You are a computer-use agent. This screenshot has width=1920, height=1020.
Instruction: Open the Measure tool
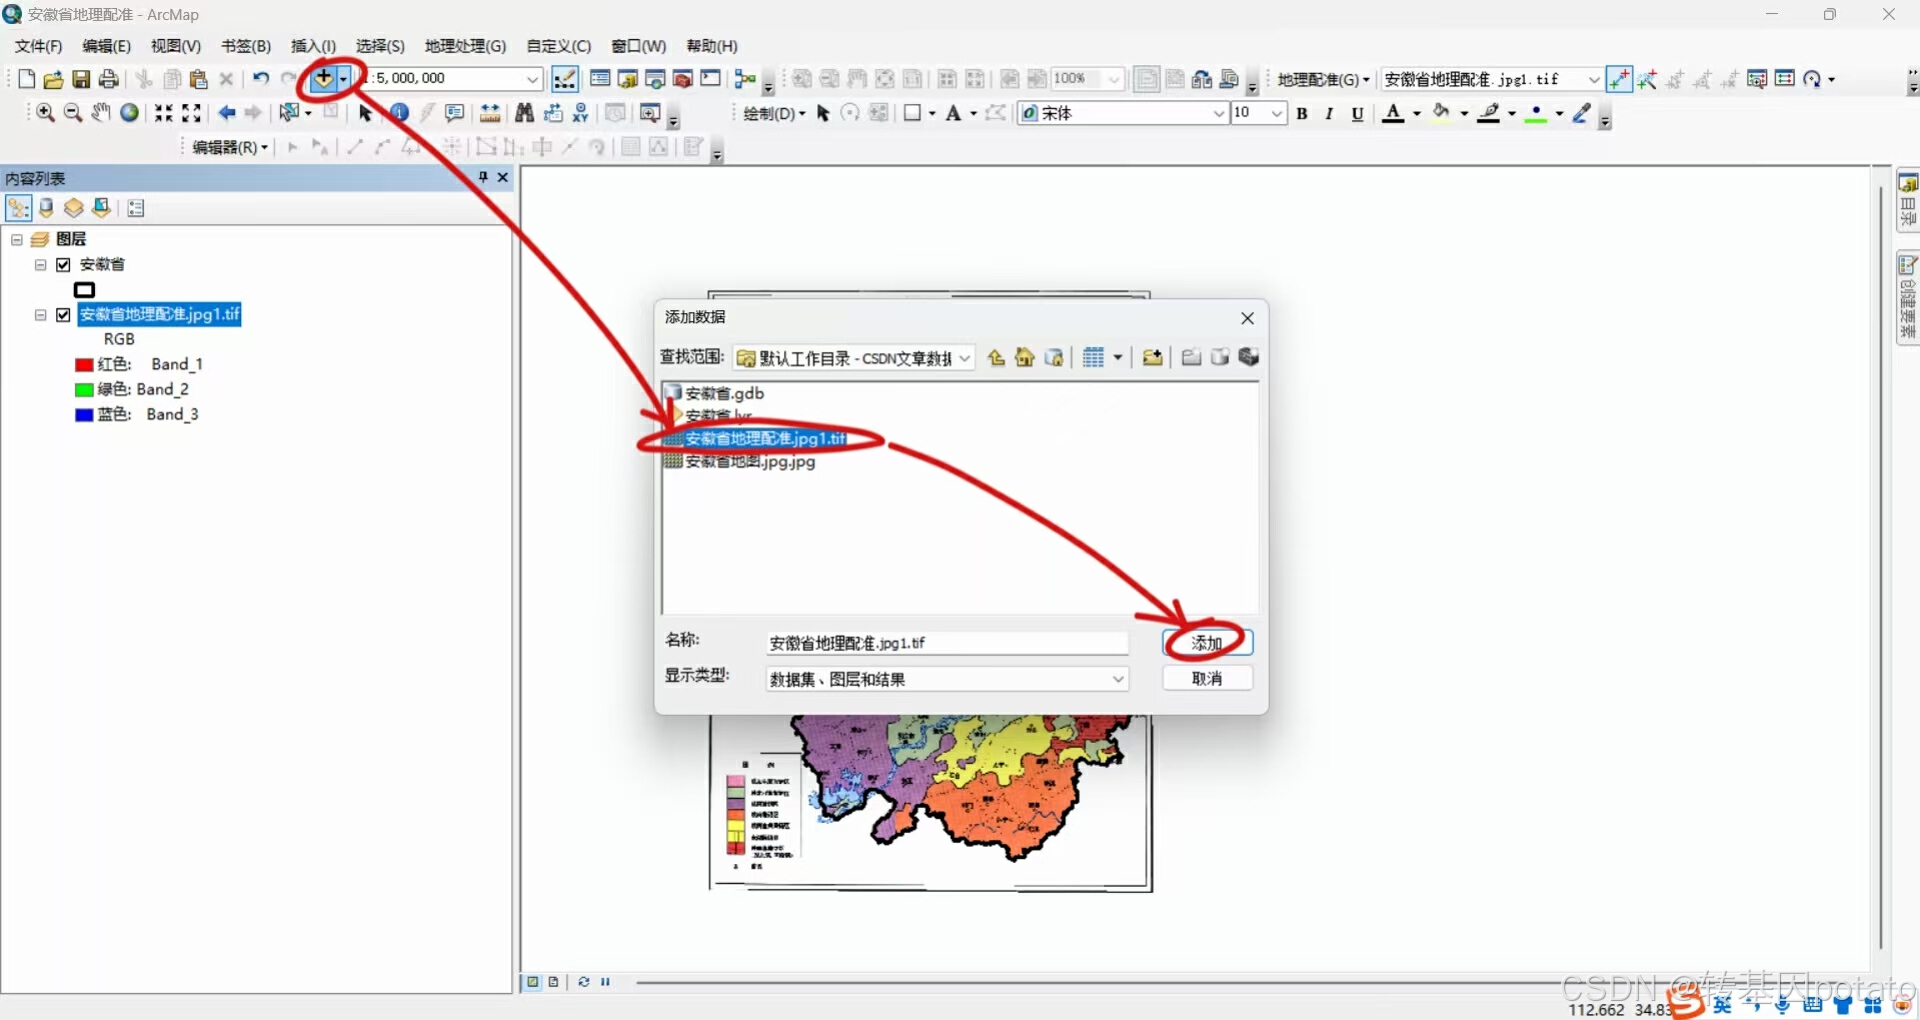click(x=490, y=113)
